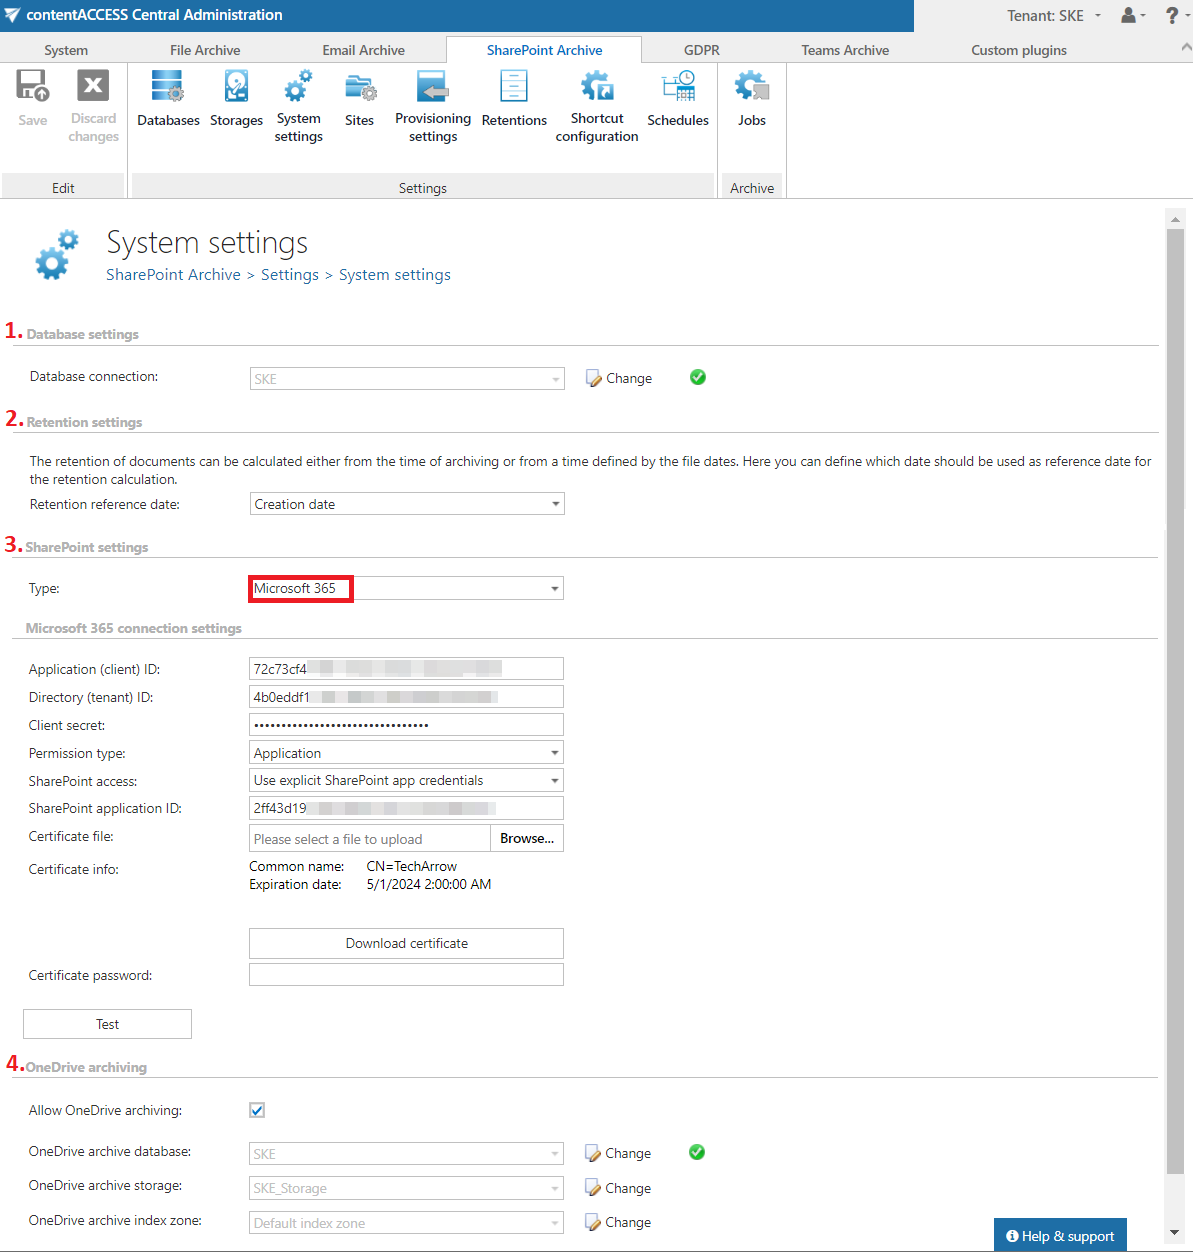The height and width of the screenshot is (1252, 1193).
Task: Uncheck Allow OneDrive archiving checkbox
Action: [257, 1110]
